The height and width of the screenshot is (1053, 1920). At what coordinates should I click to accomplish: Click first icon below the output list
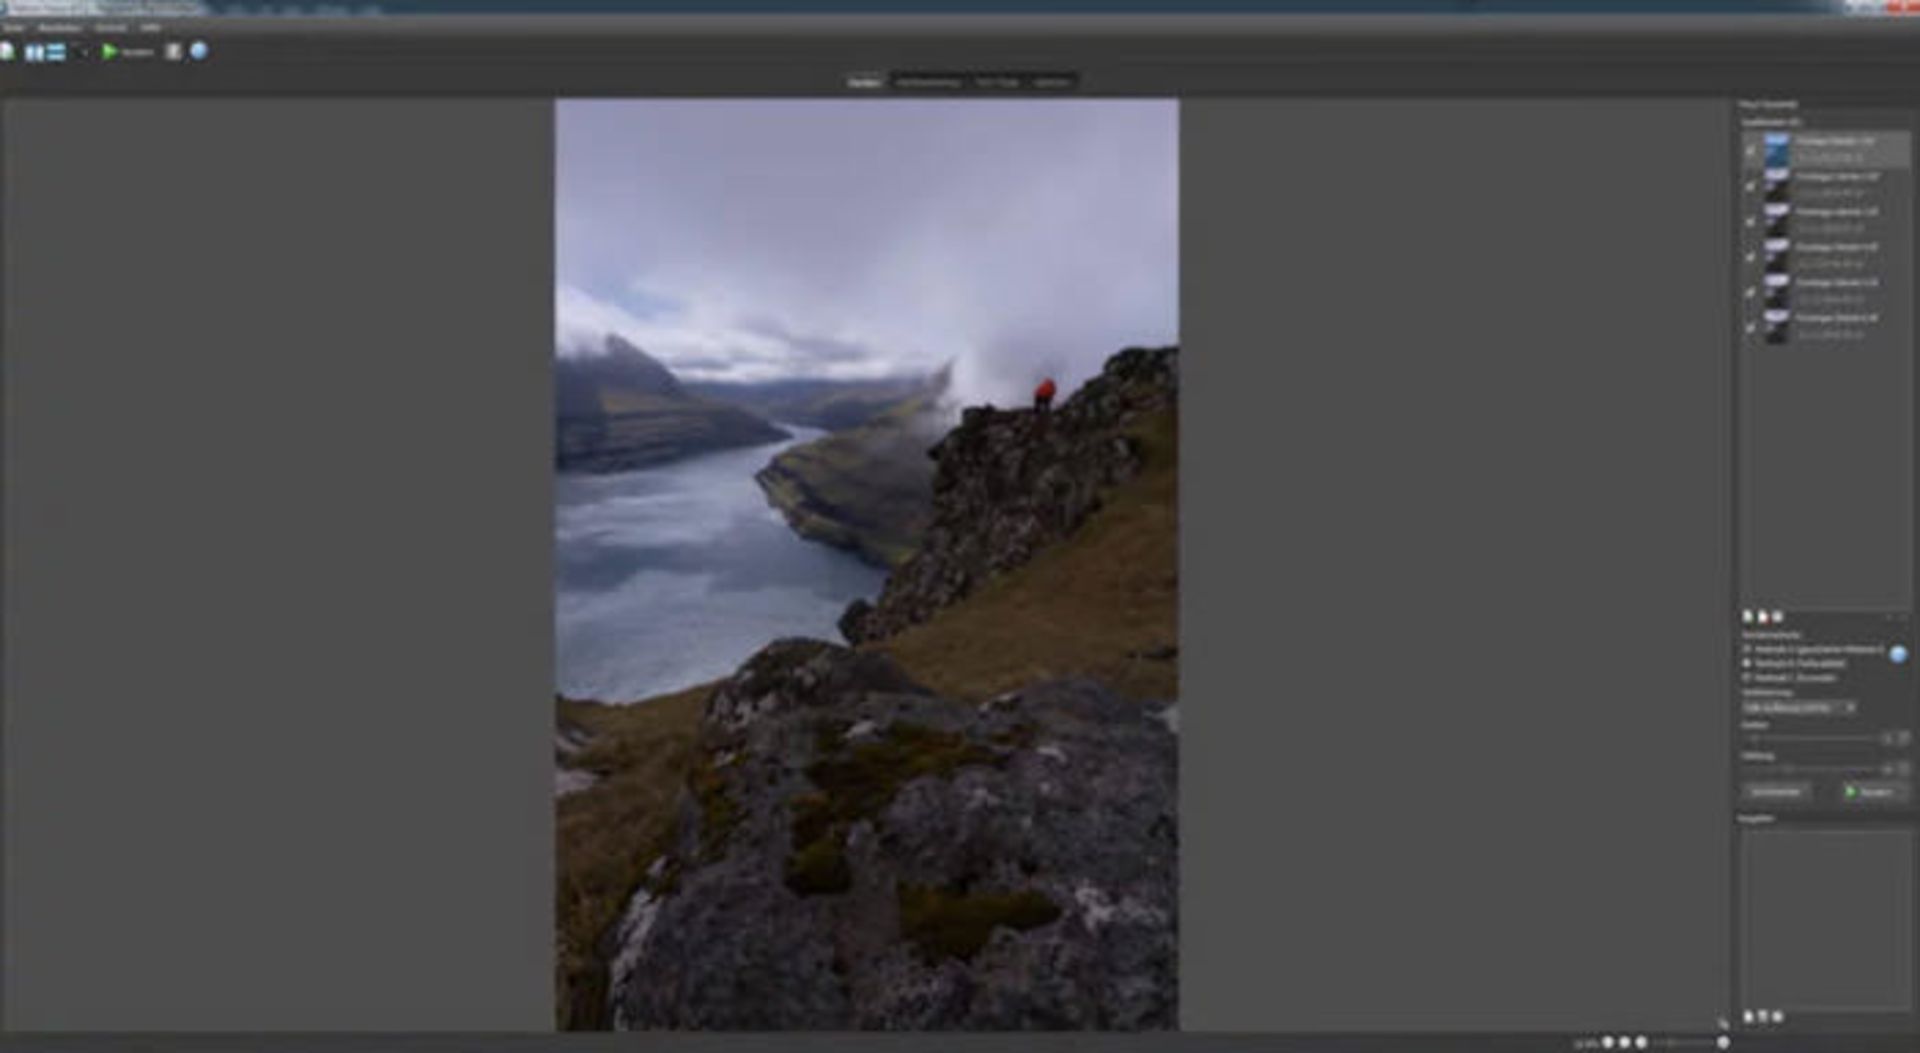(1748, 1017)
